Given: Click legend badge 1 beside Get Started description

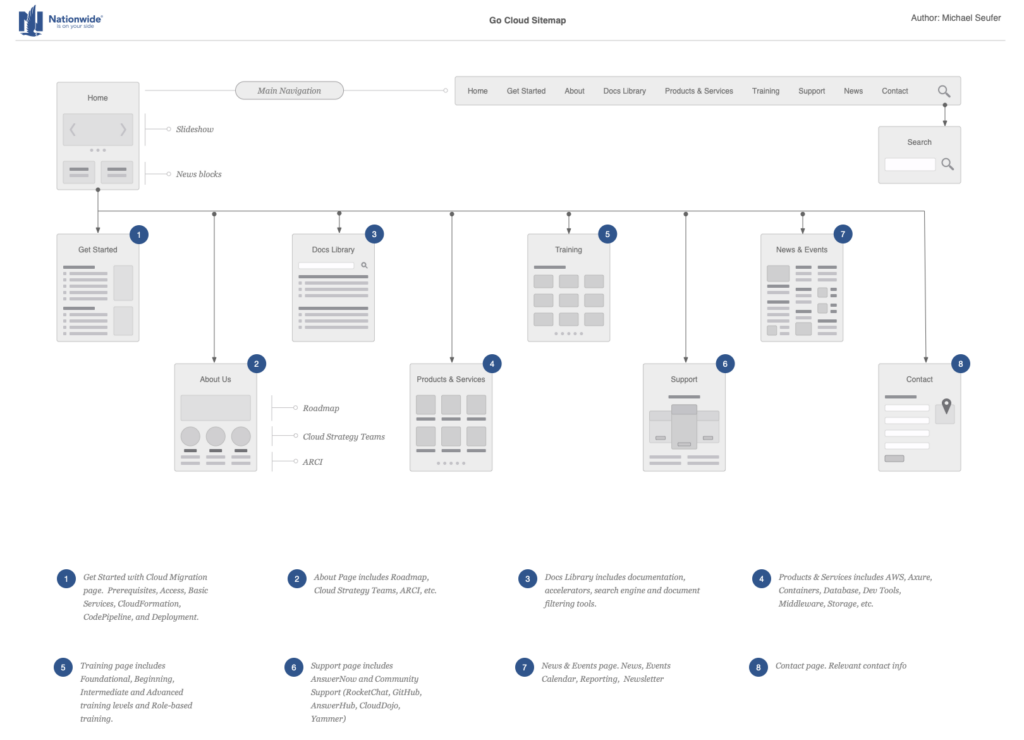Looking at the screenshot, I should (66, 579).
